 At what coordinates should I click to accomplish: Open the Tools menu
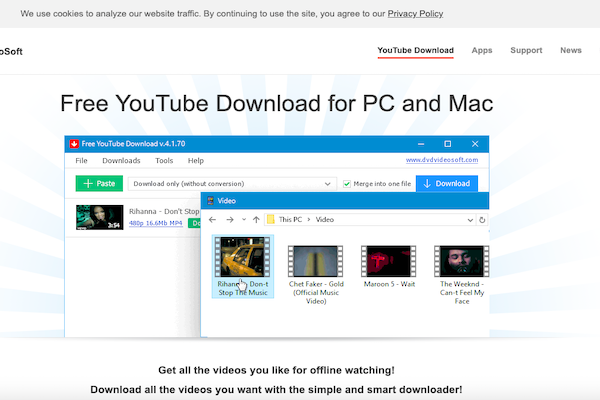coord(164,161)
